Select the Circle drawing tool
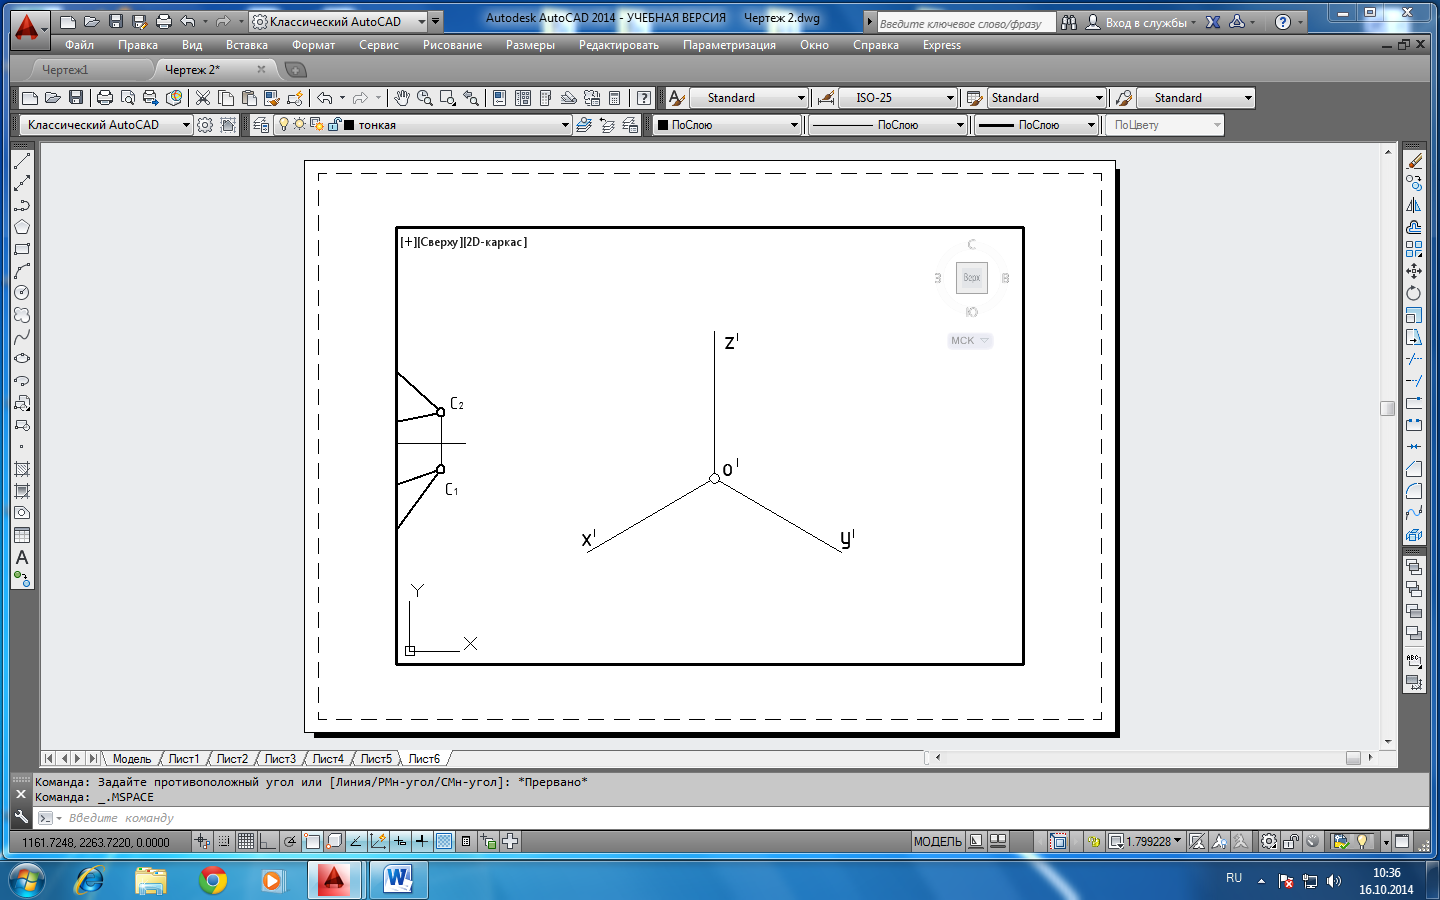Image resolution: width=1440 pixels, height=900 pixels. coord(22,293)
